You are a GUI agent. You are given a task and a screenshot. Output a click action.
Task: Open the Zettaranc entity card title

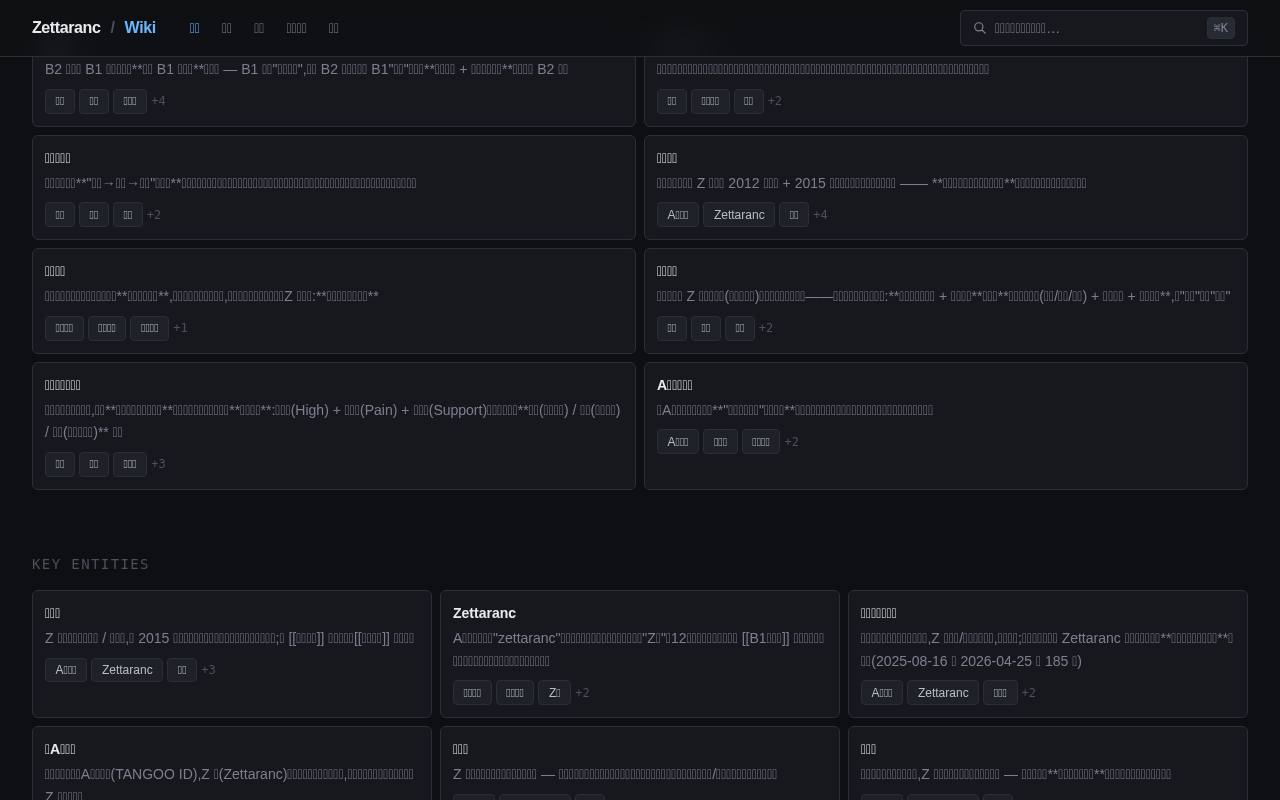point(484,613)
